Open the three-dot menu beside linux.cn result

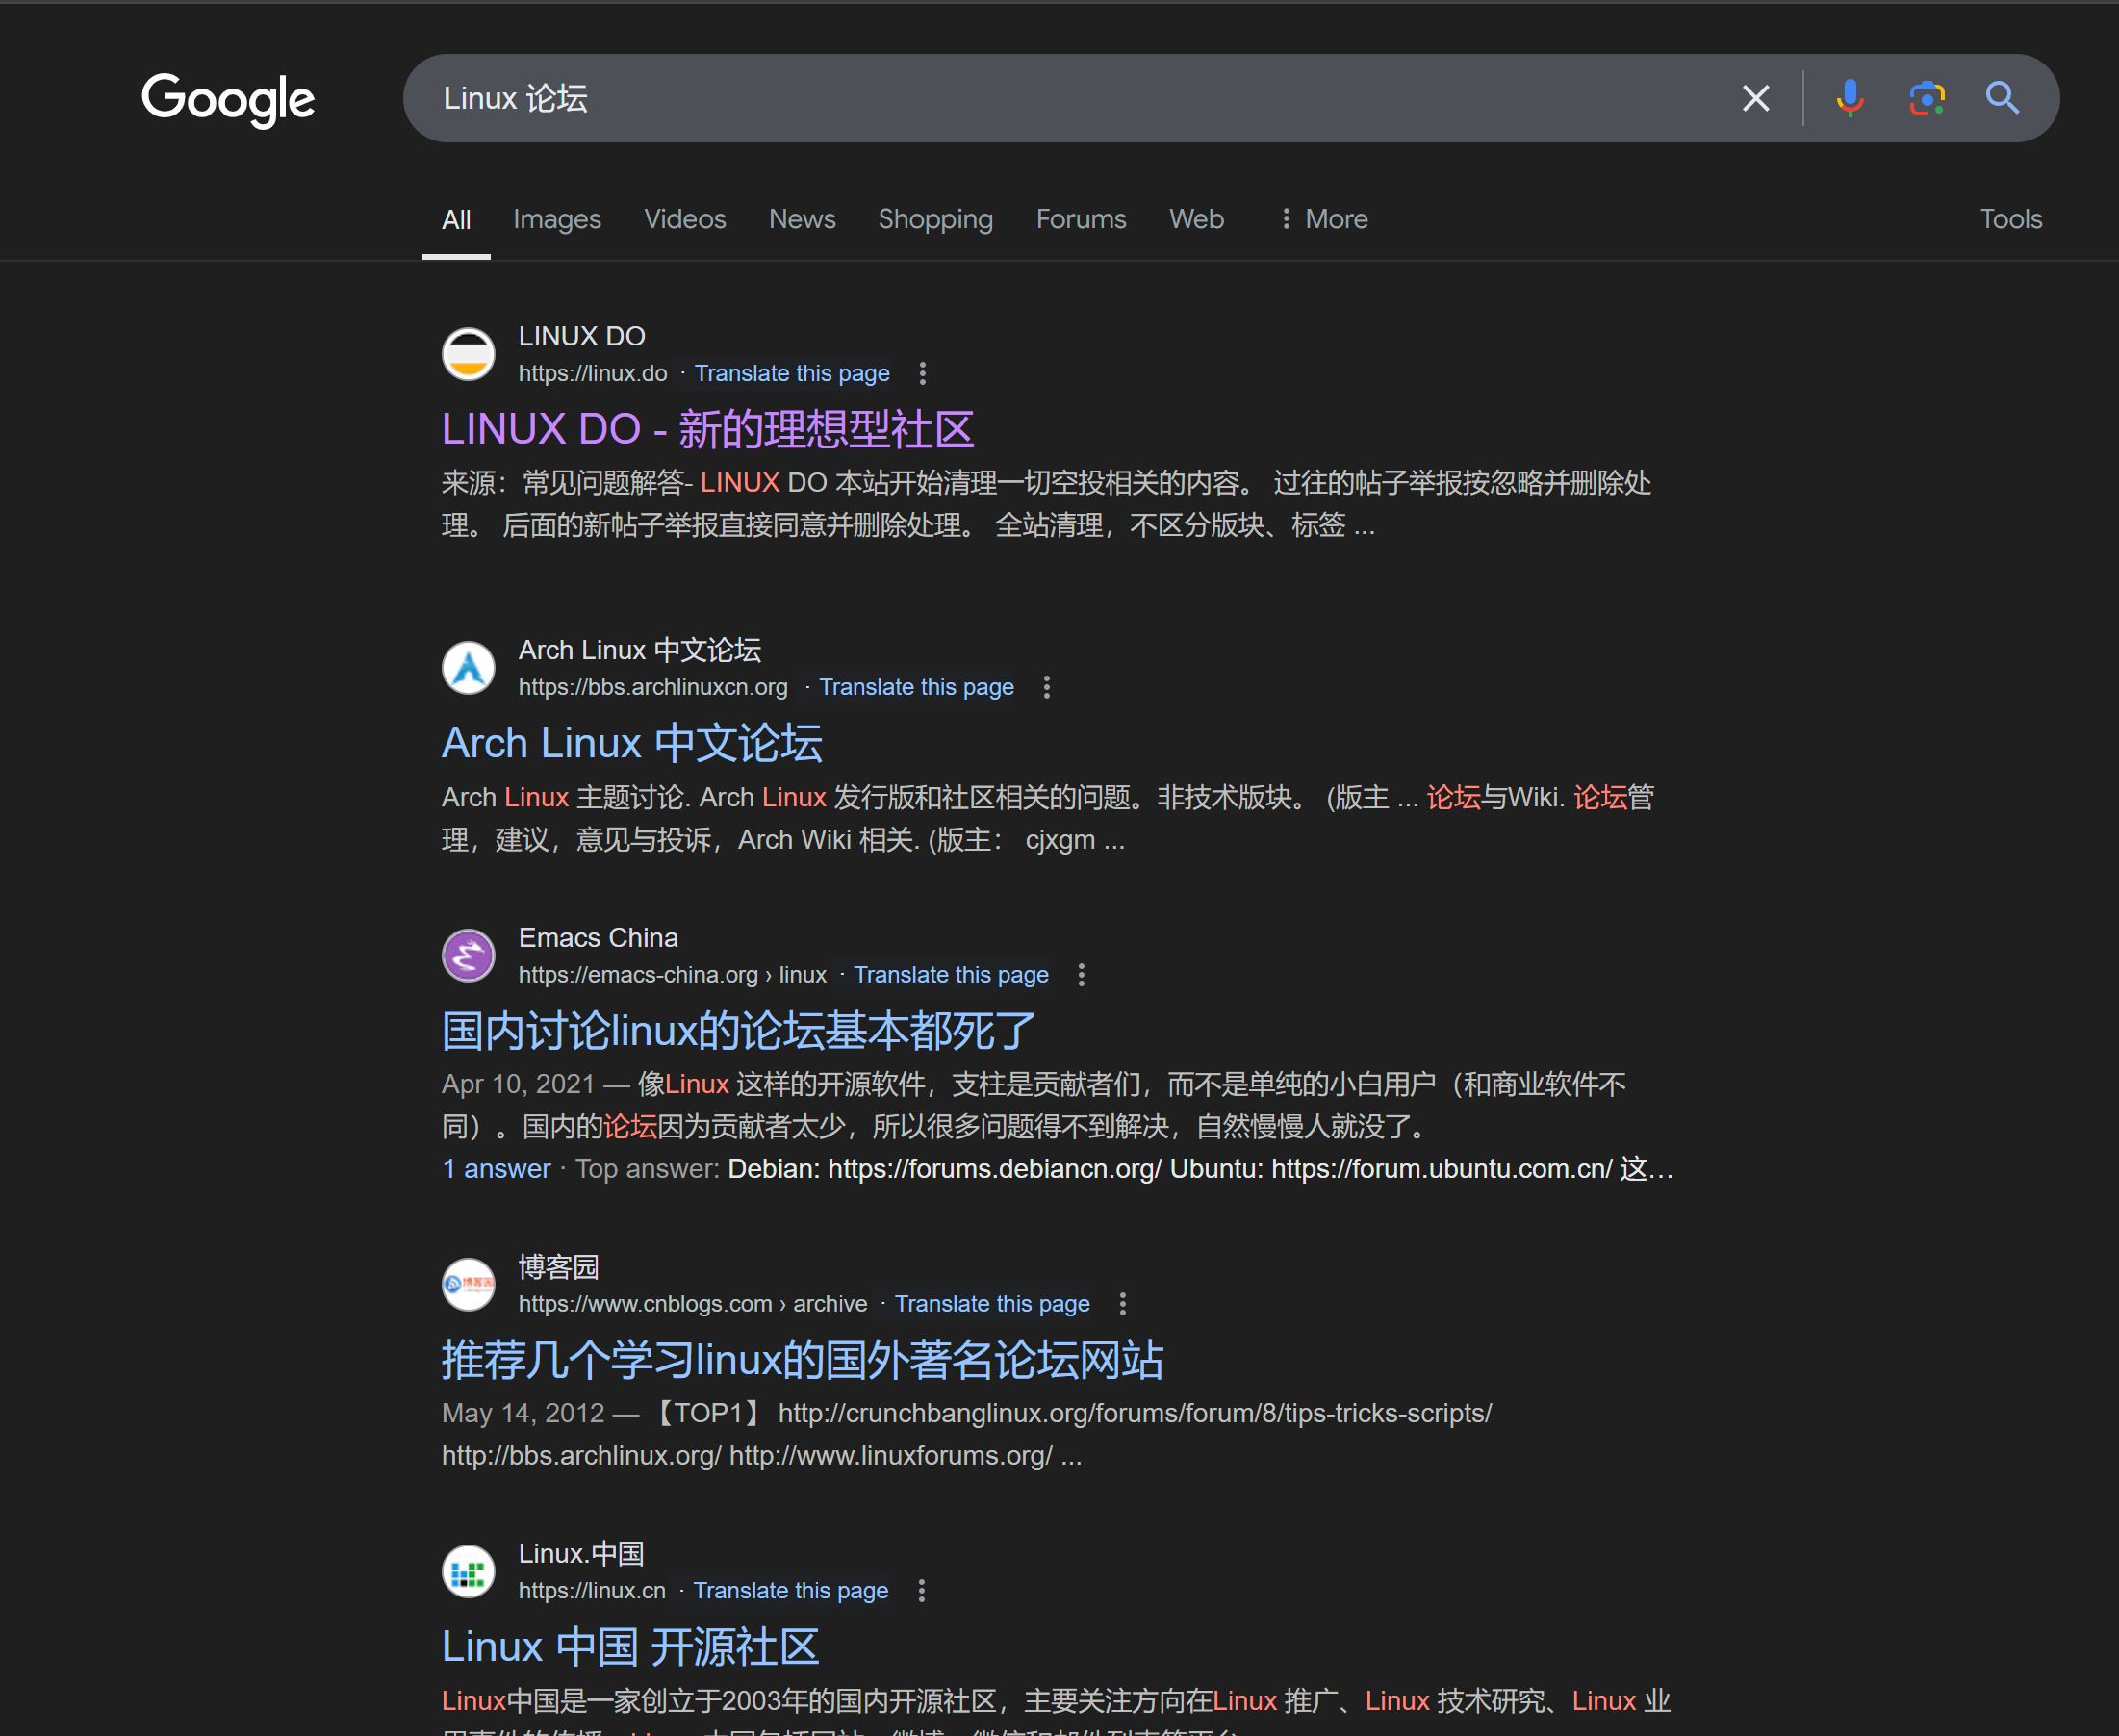tap(921, 1591)
